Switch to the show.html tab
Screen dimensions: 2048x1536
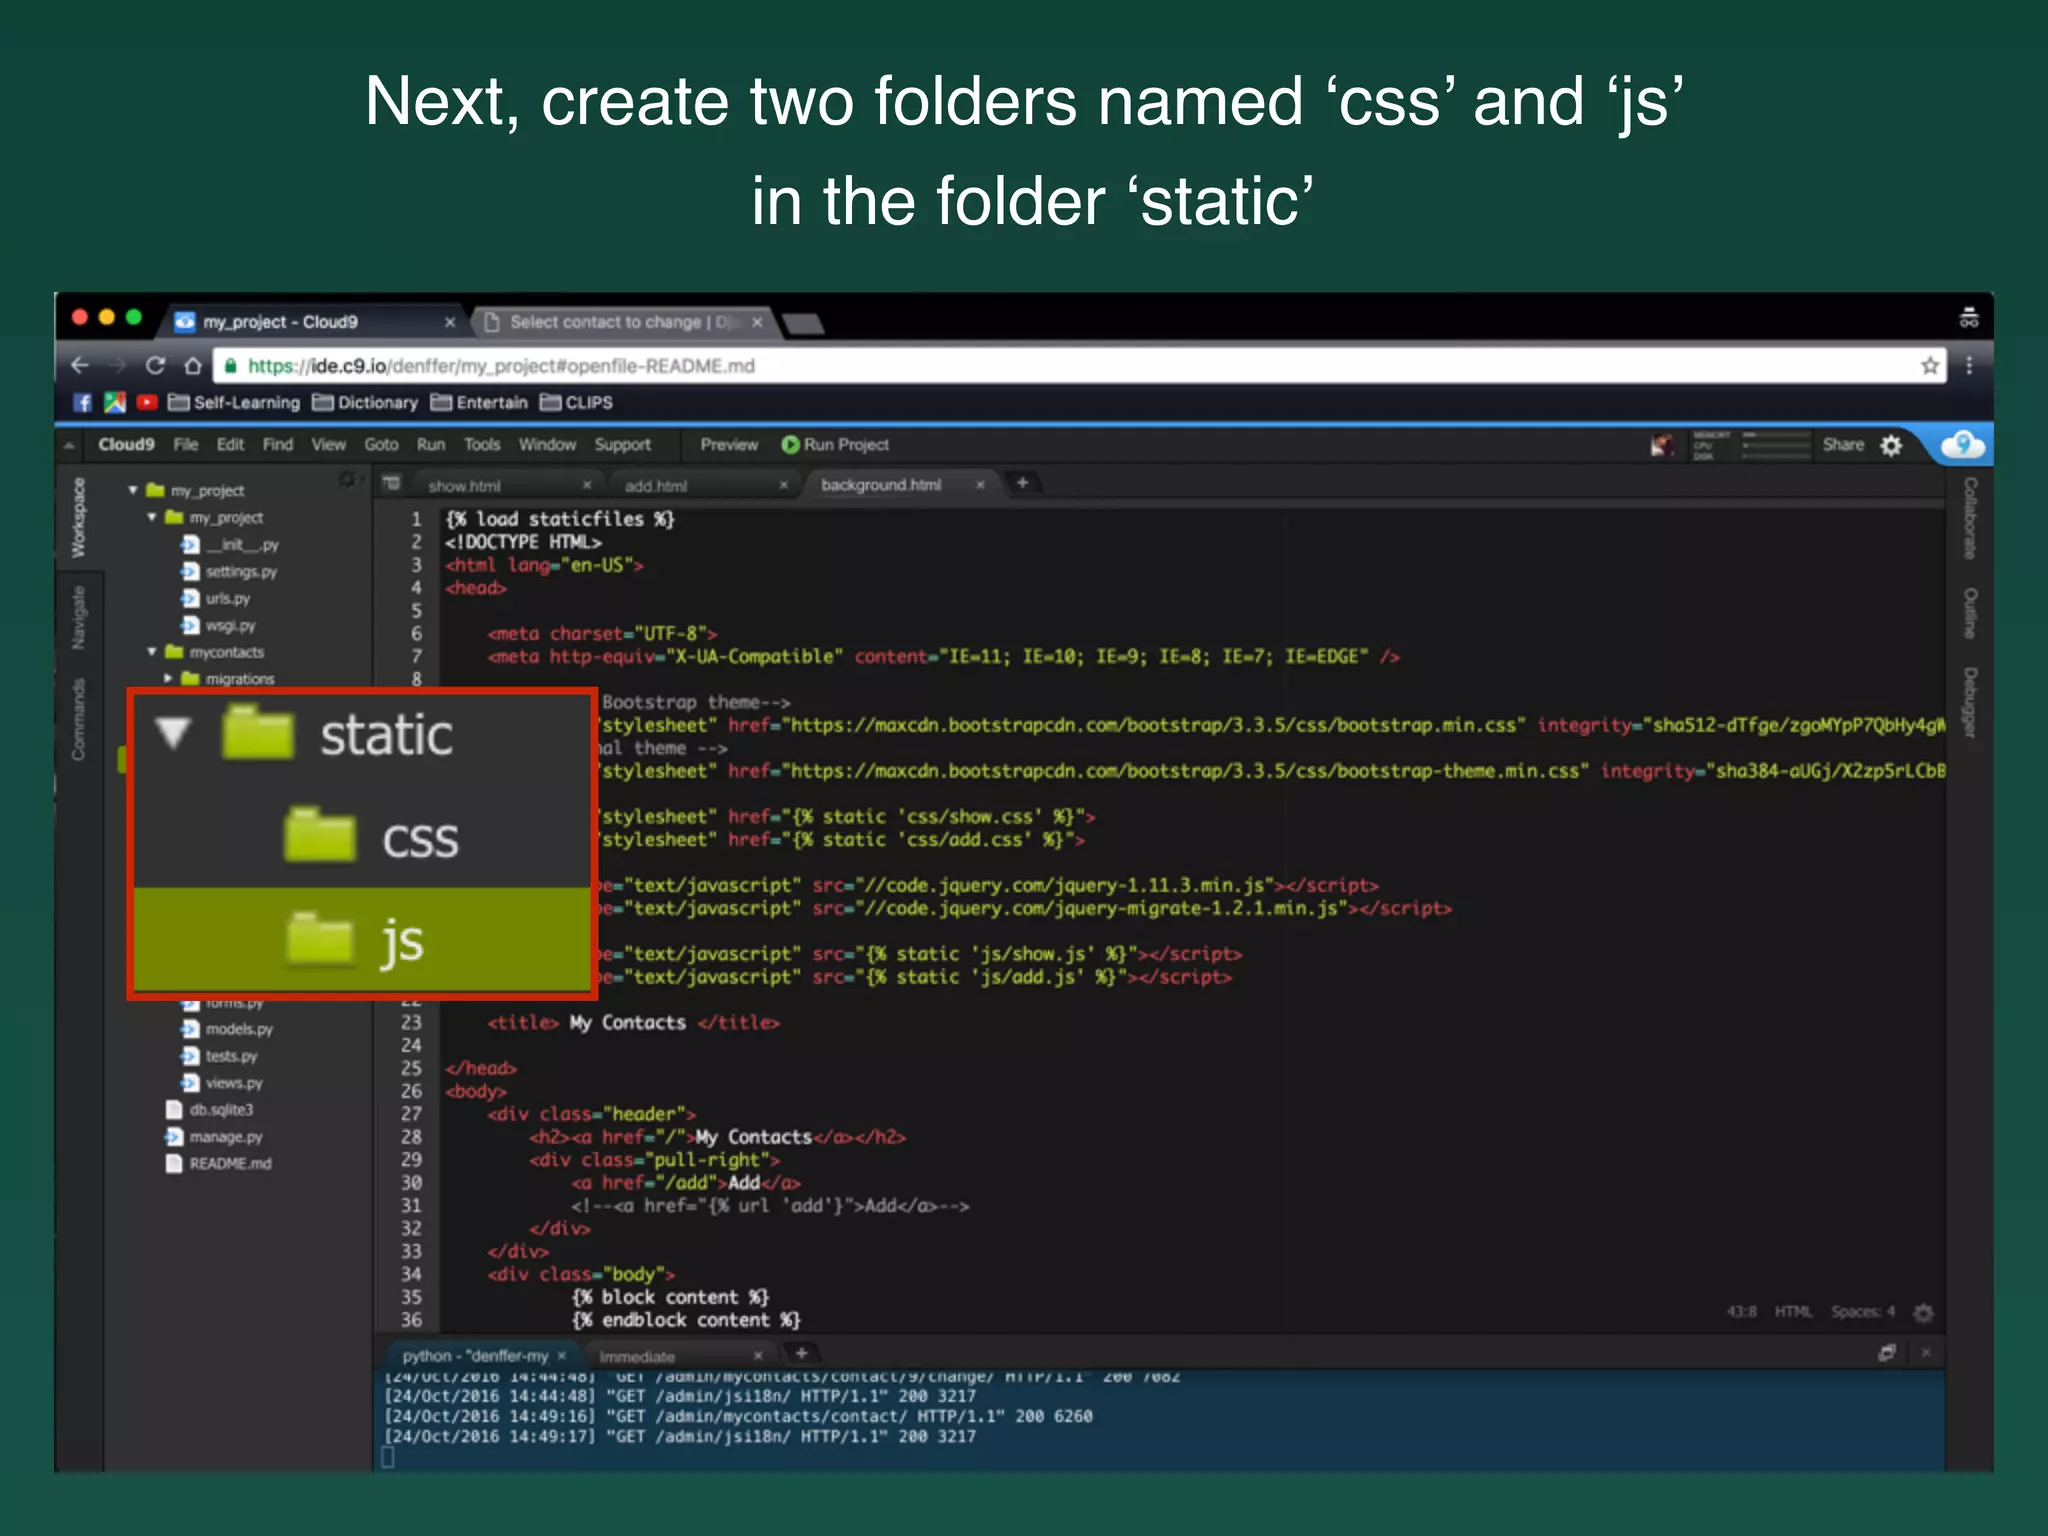(x=464, y=486)
